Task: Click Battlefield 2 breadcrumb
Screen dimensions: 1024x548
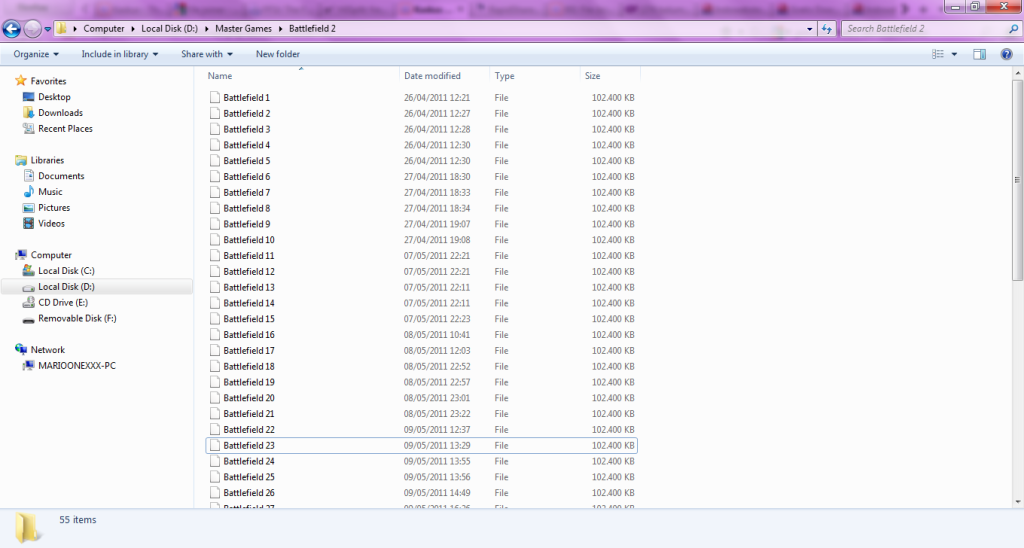Action: click(x=312, y=29)
